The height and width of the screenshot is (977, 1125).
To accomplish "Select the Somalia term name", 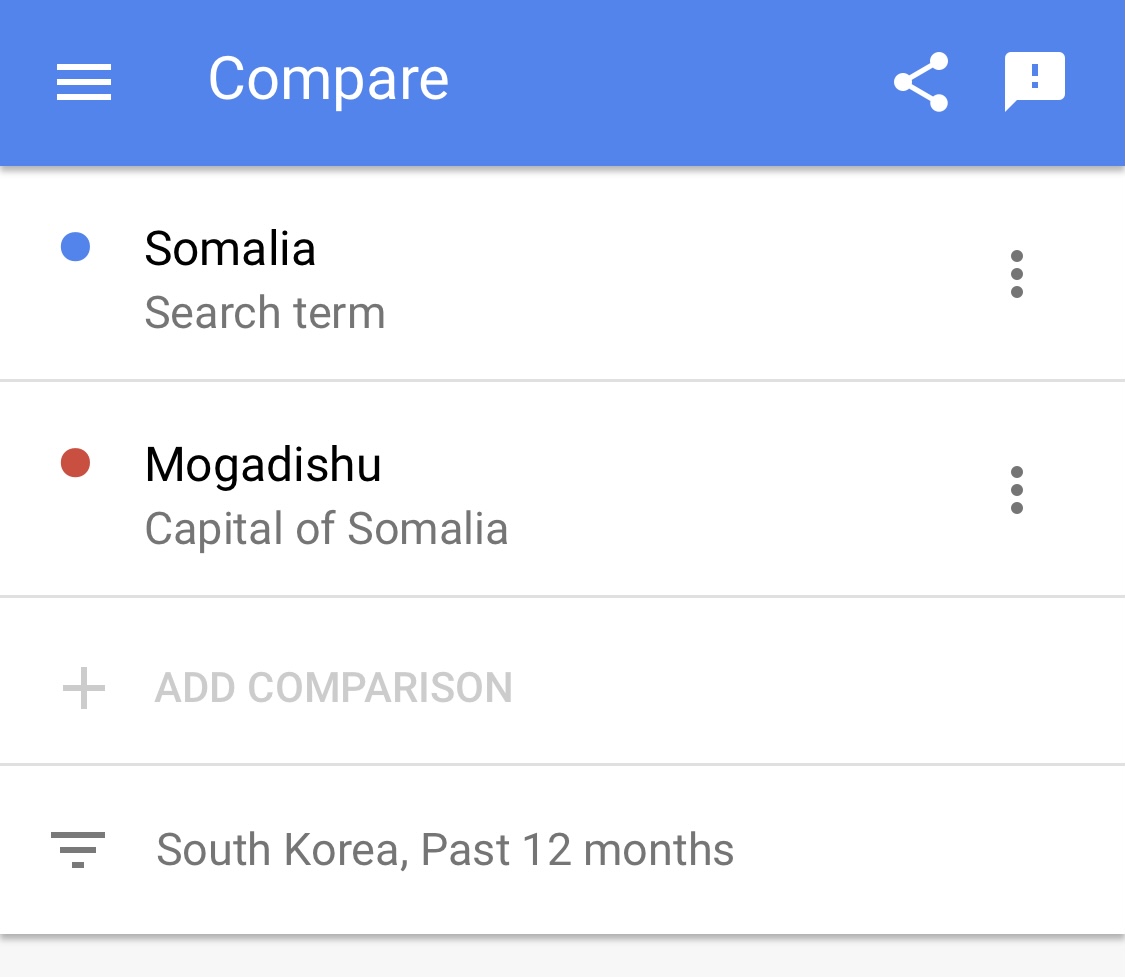I will pos(230,249).
